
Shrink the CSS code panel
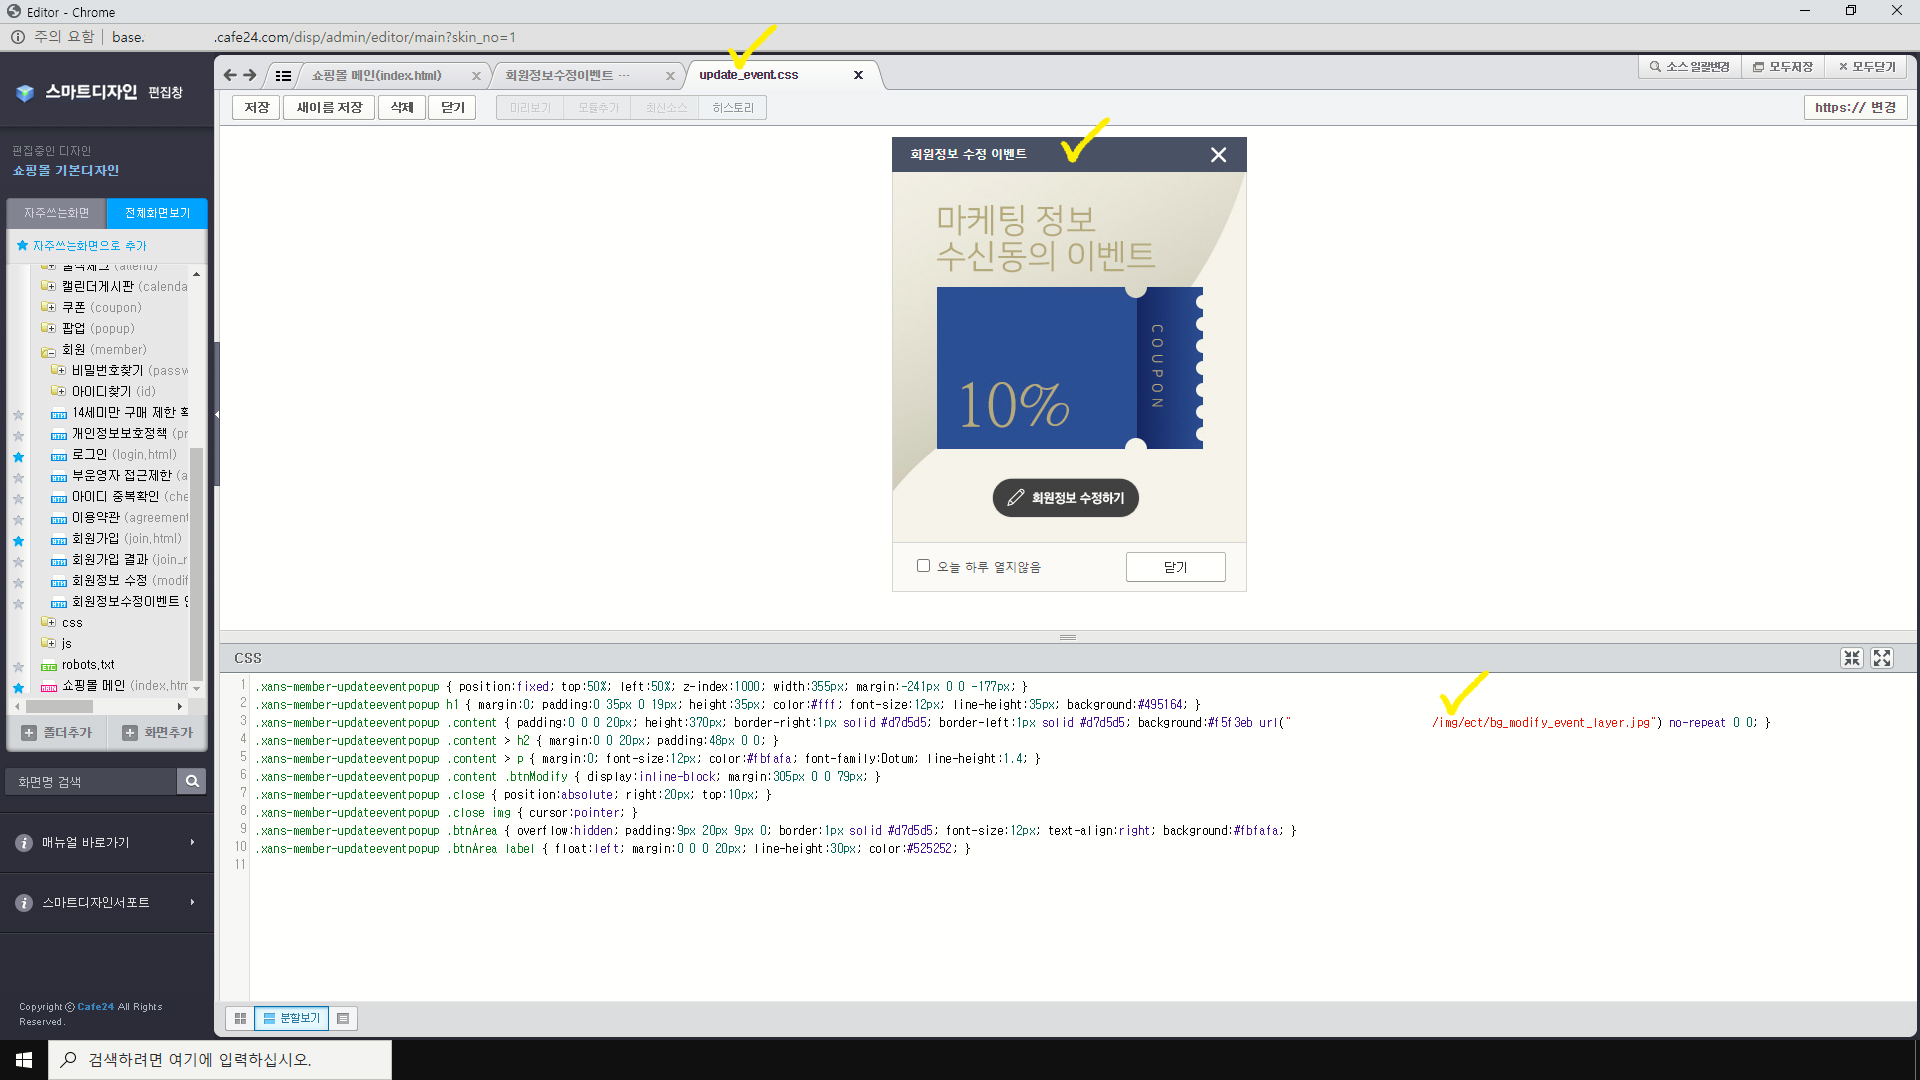click(x=1852, y=658)
